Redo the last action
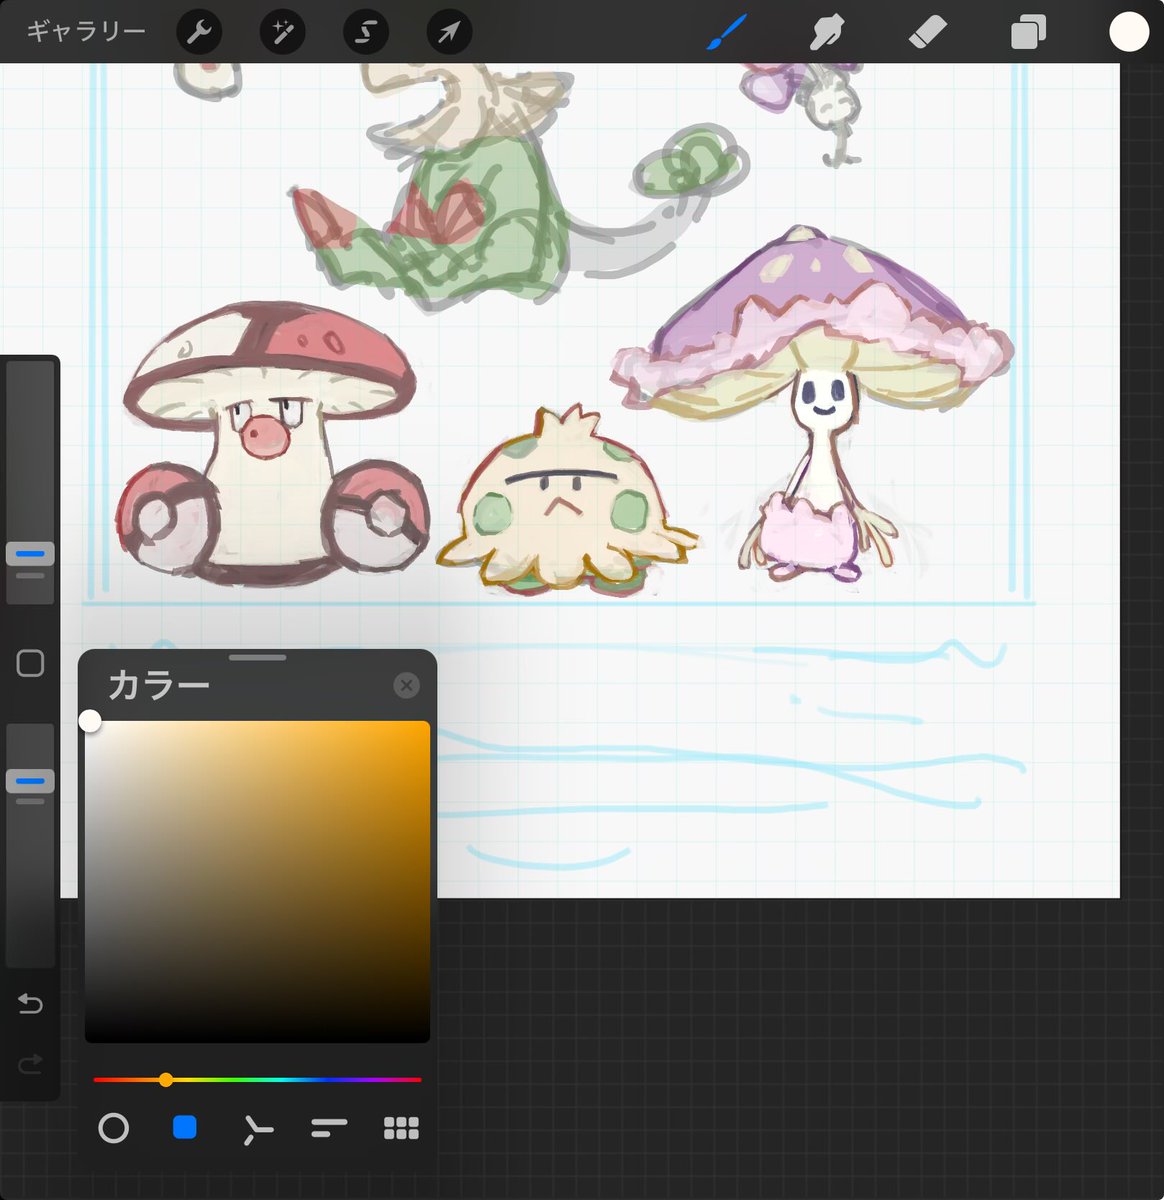Viewport: 1164px width, 1200px height. point(30,1064)
